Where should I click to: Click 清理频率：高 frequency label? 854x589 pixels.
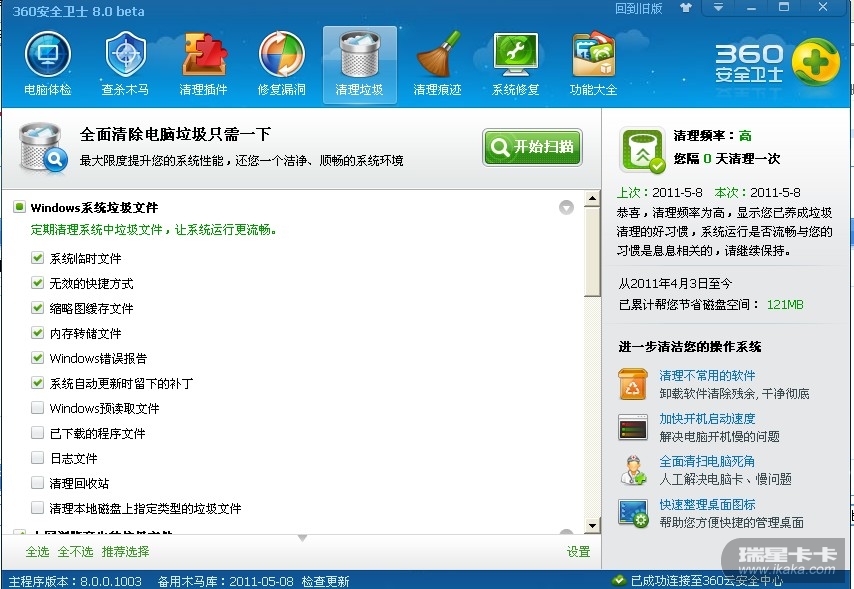[712, 135]
